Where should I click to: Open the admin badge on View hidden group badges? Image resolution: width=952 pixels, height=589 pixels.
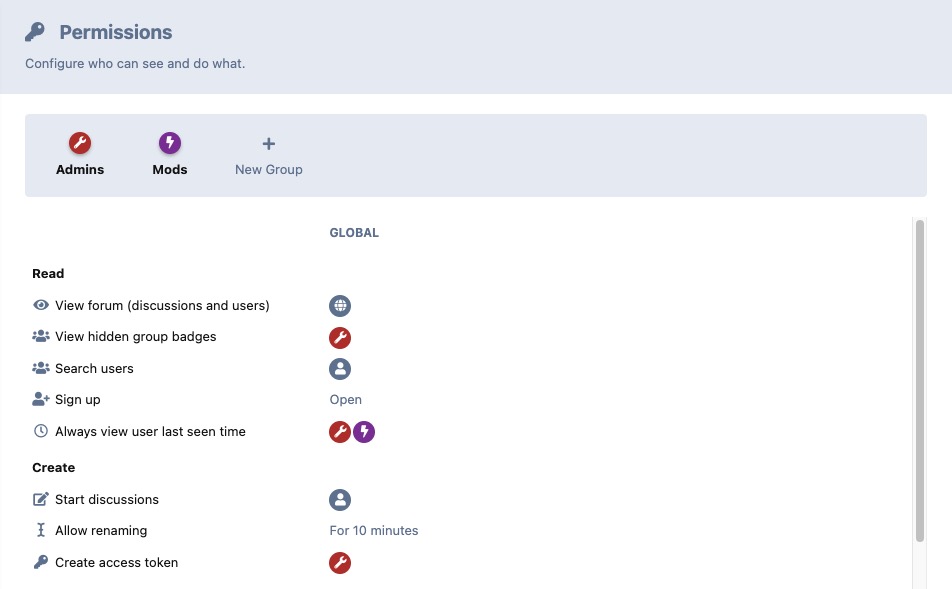[340, 338]
